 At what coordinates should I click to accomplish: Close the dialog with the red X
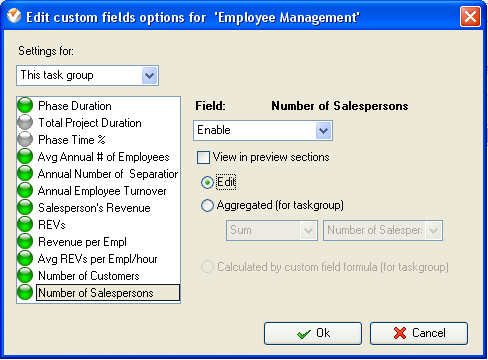470,16
